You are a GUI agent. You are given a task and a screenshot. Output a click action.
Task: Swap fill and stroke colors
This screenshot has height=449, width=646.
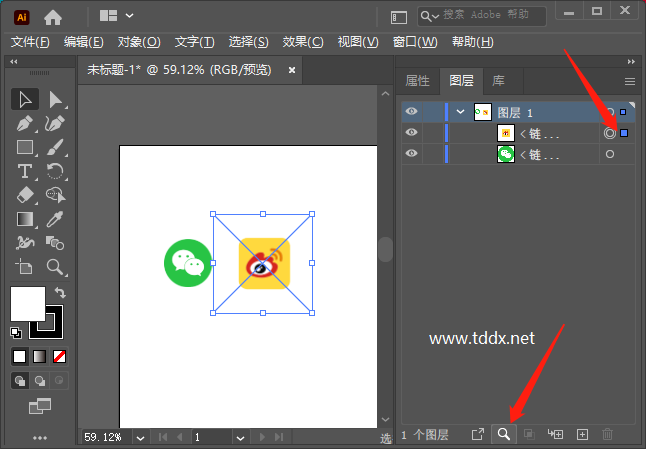pos(60,292)
